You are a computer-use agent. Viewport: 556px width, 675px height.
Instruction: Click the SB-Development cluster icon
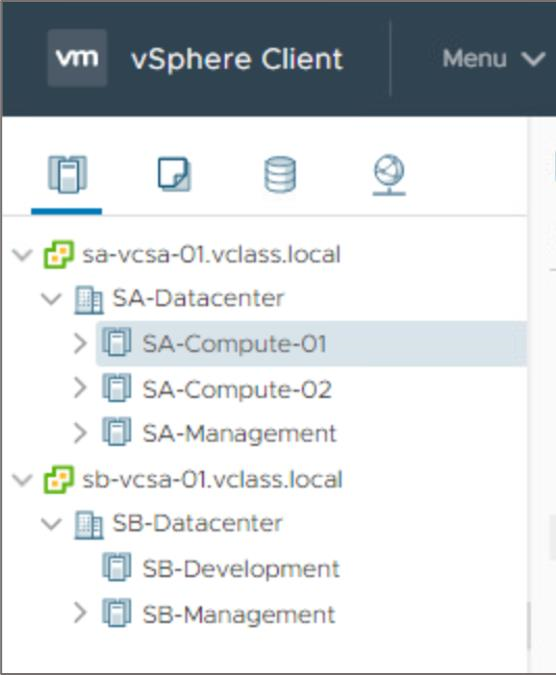[x=117, y=567]
